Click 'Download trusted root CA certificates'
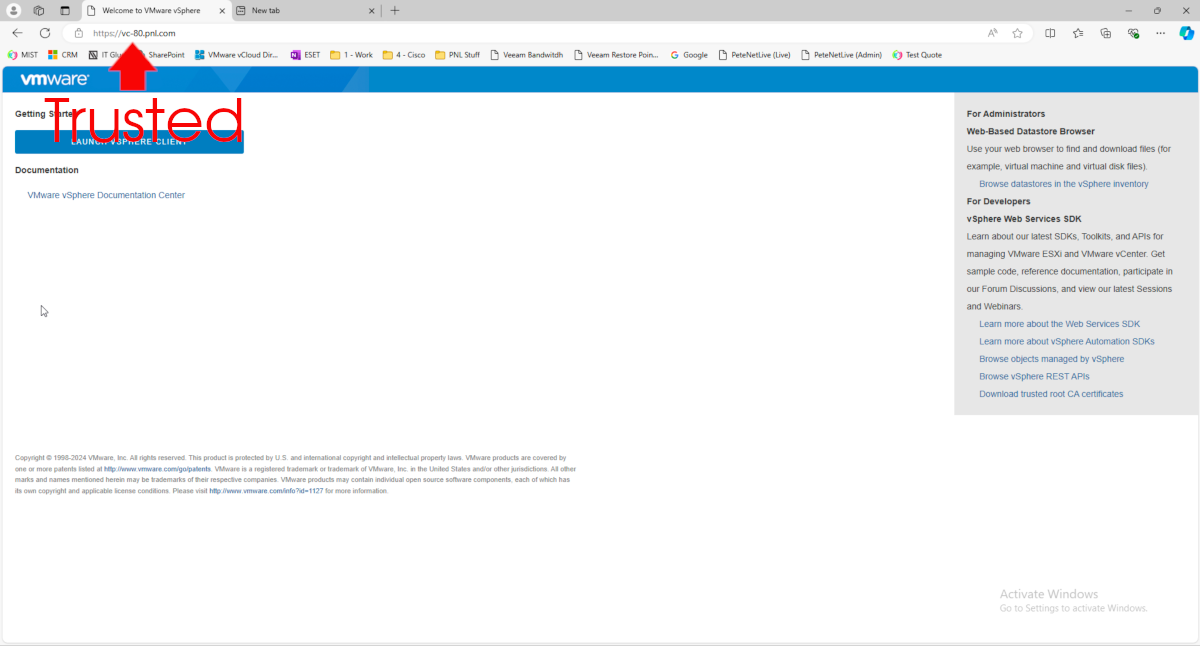1200x646 pixels. coord(1050,394)
